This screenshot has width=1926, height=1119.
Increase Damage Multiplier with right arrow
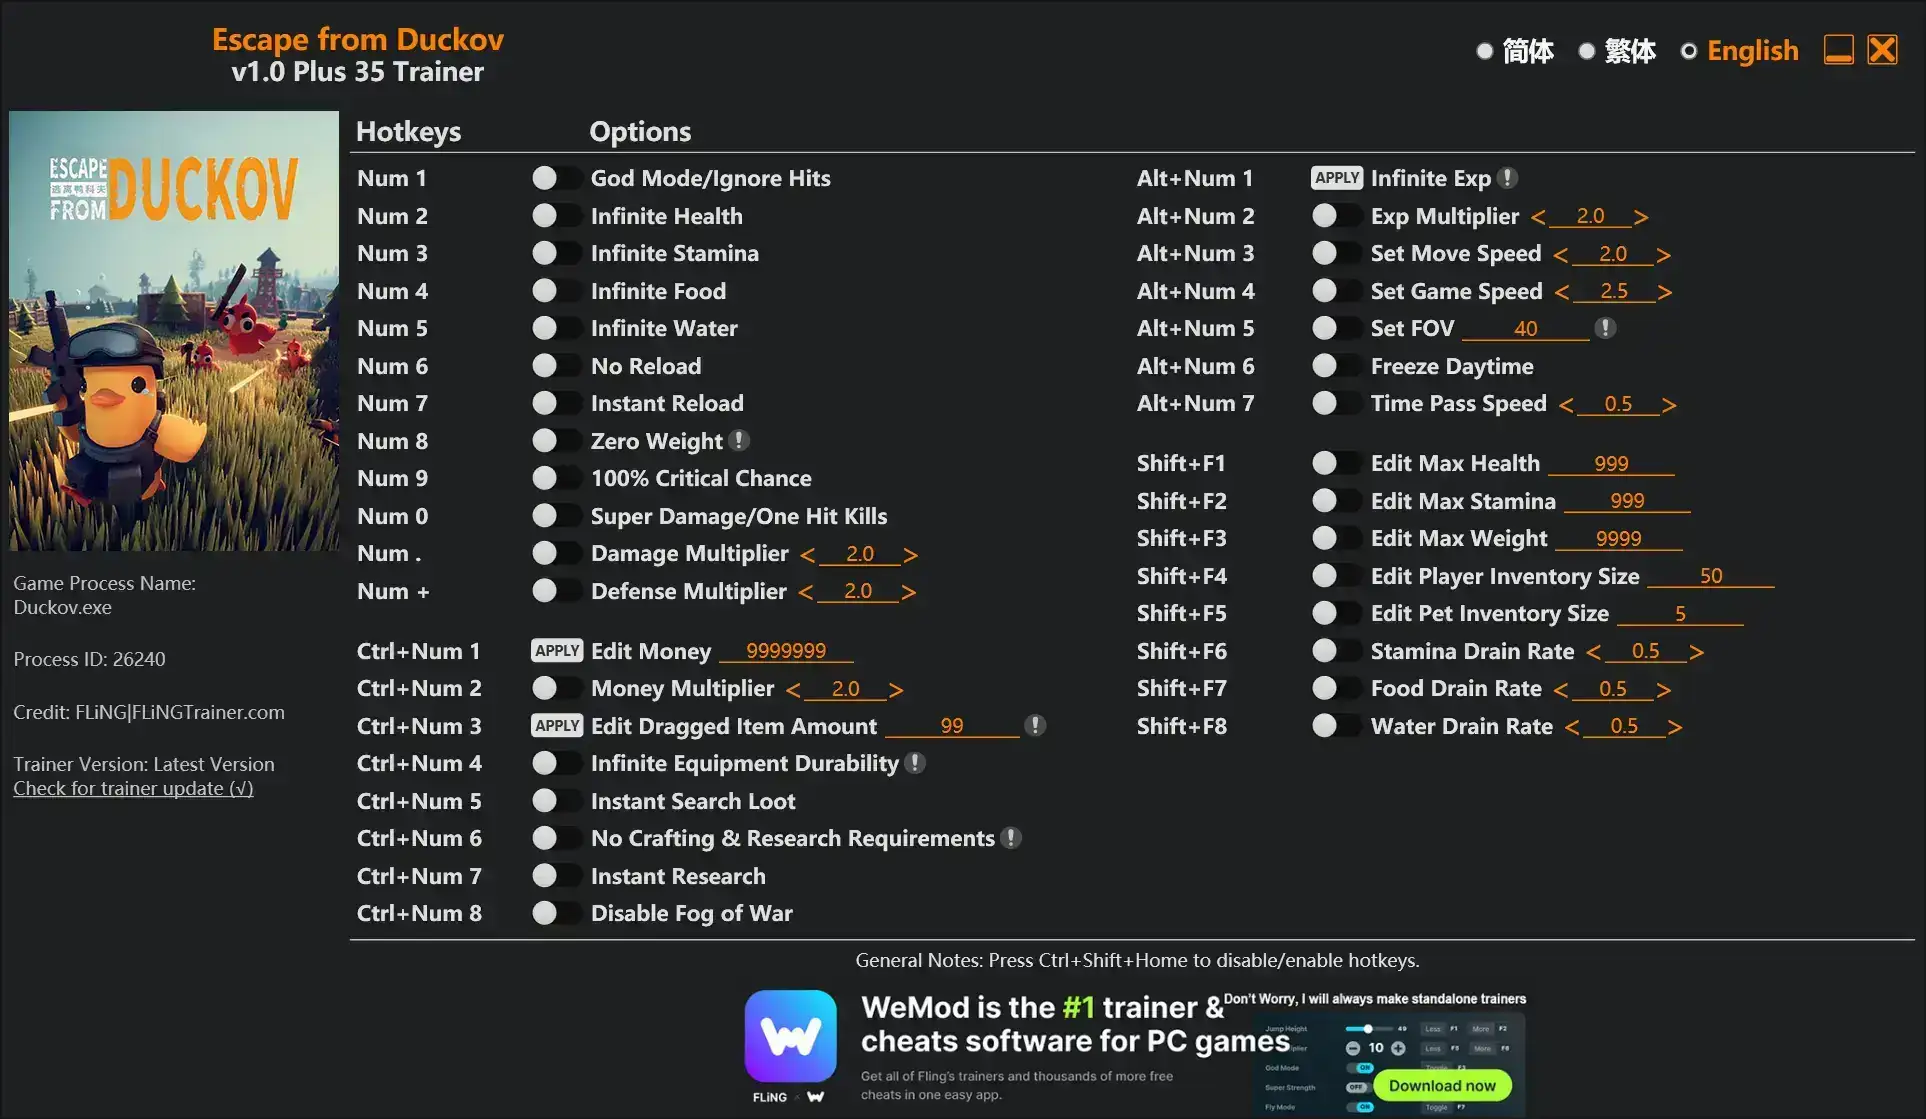tap(910, 554)
